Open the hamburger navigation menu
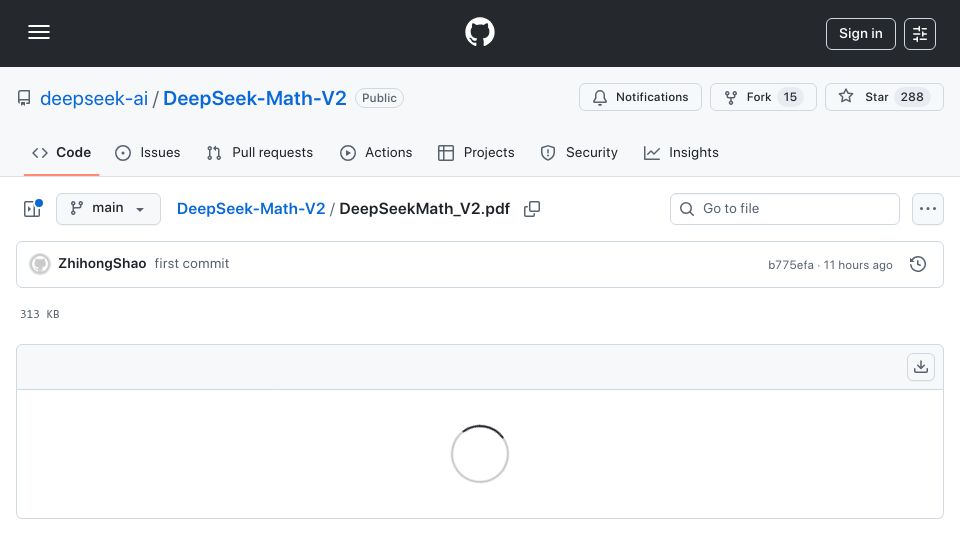The height and width of the screenshot is (540, 960). tap(39, 32)
